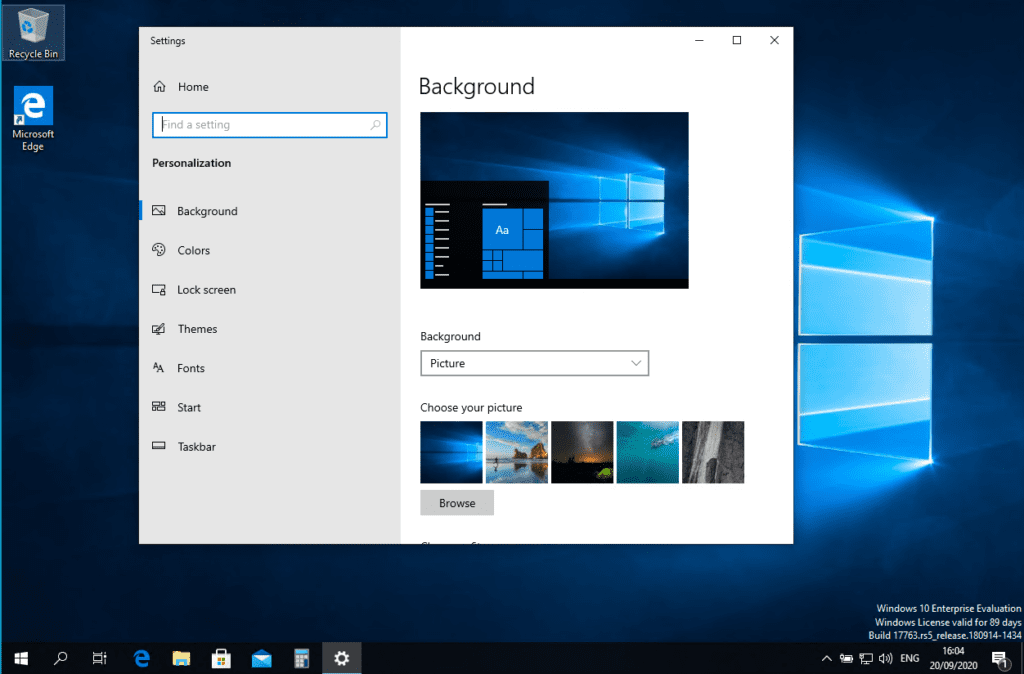
Task: Open the Colors settings page
Action: tap(270, 250)
